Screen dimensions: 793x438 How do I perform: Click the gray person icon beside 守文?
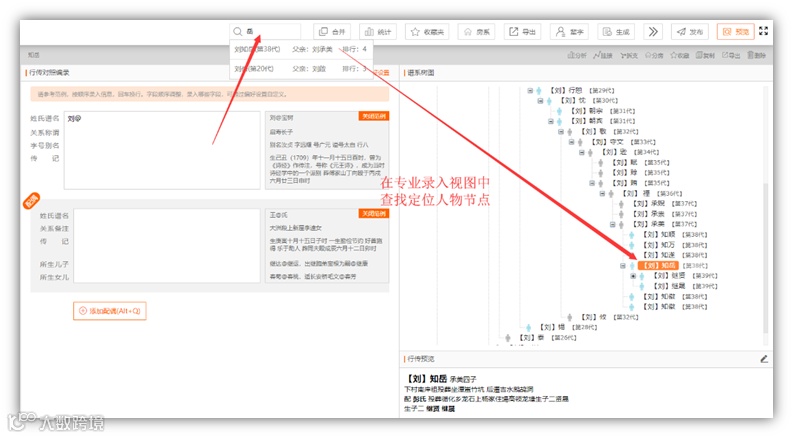click(x=580, y=142)
